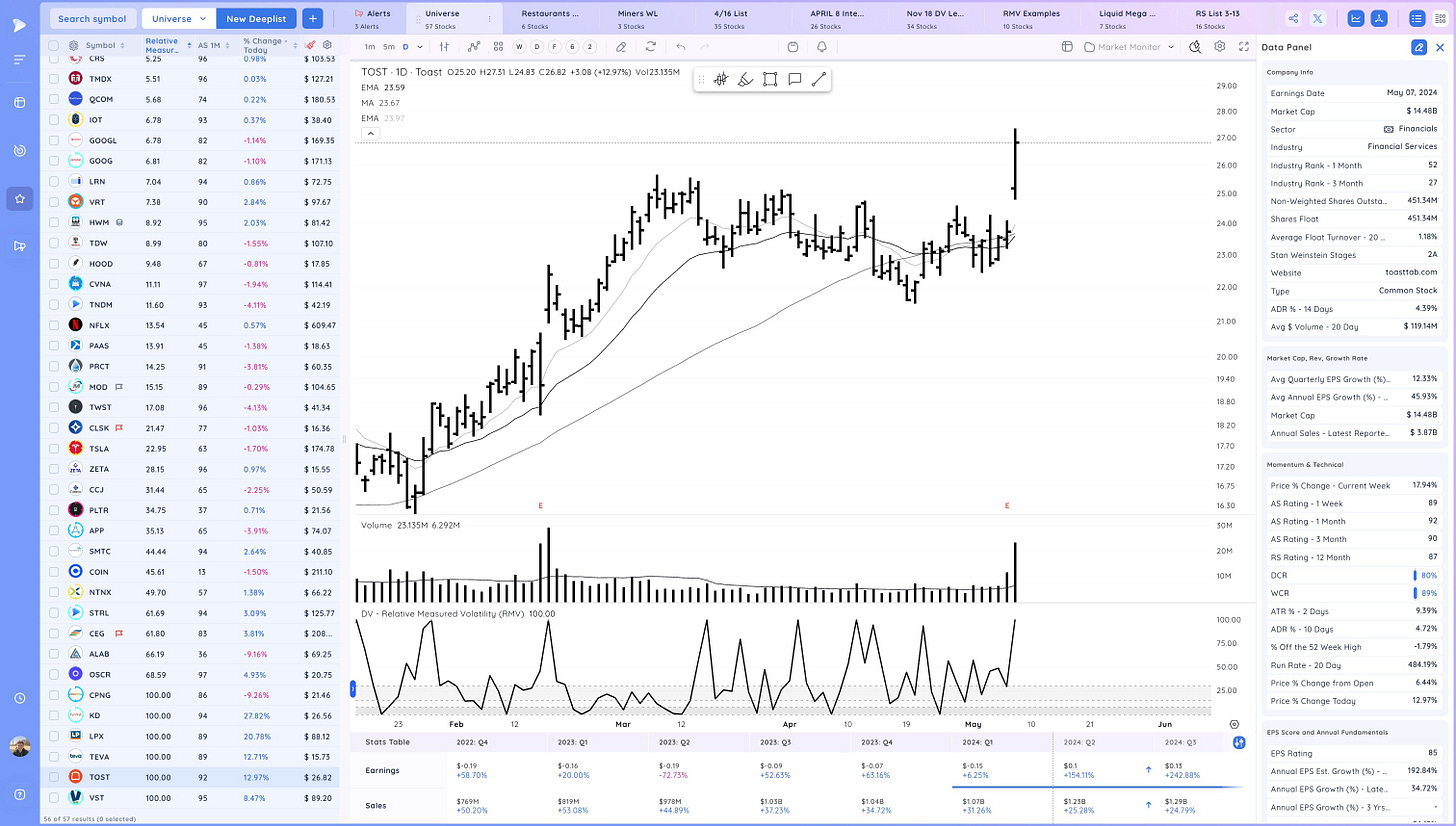
Task: Toggle checkbox for COIN row
Action: (x=54, y=572)
